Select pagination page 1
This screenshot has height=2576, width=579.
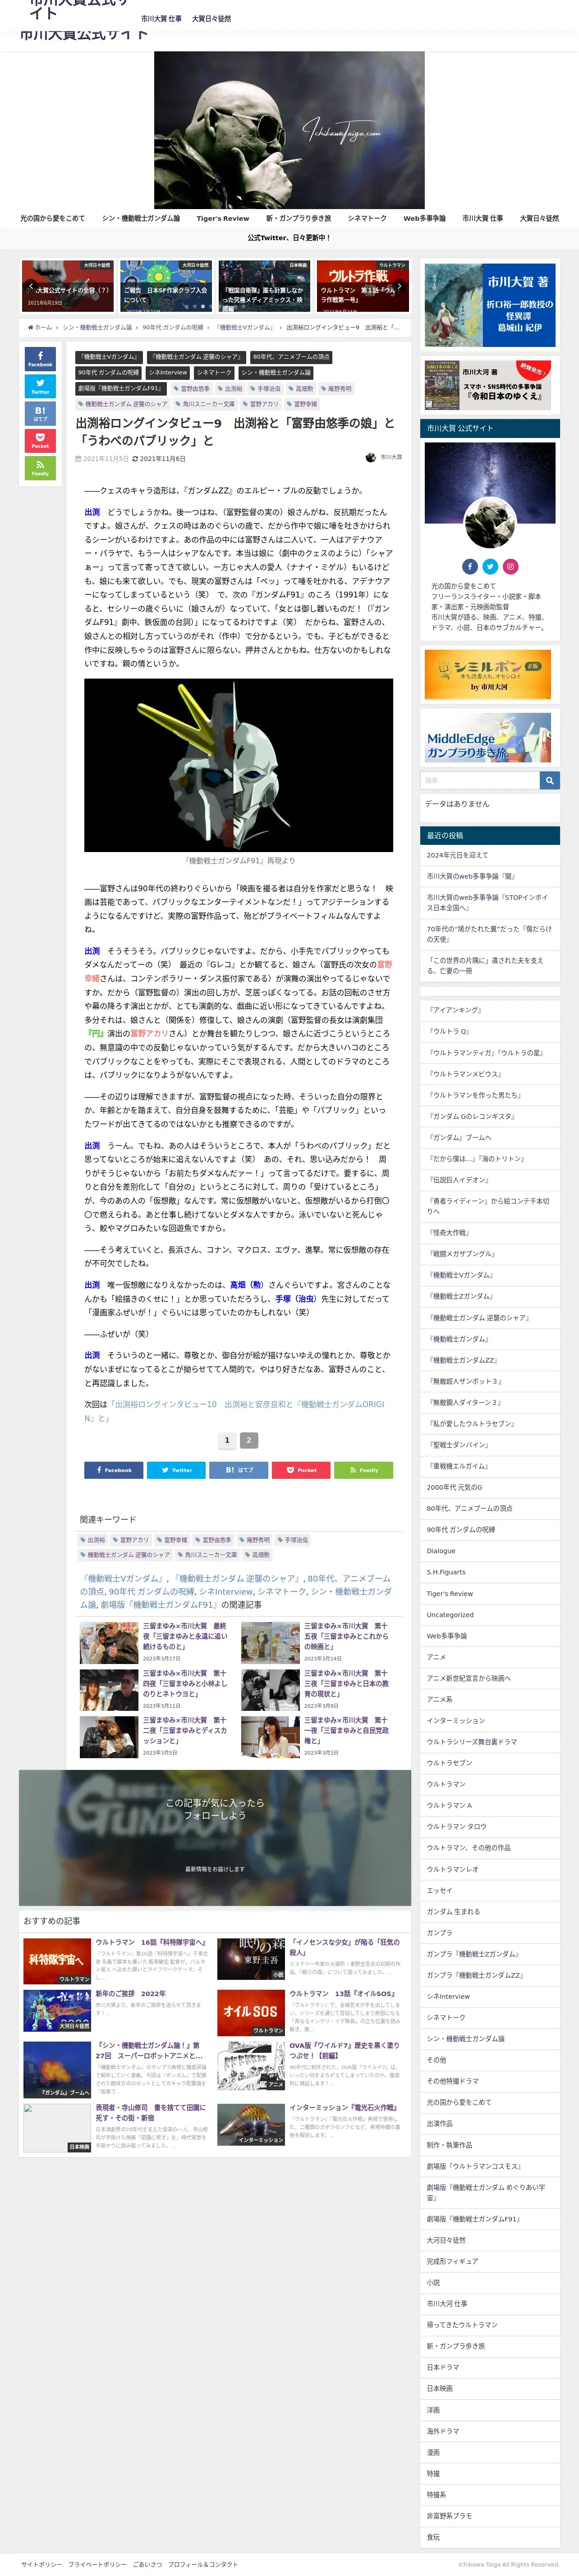point(227,1440)
